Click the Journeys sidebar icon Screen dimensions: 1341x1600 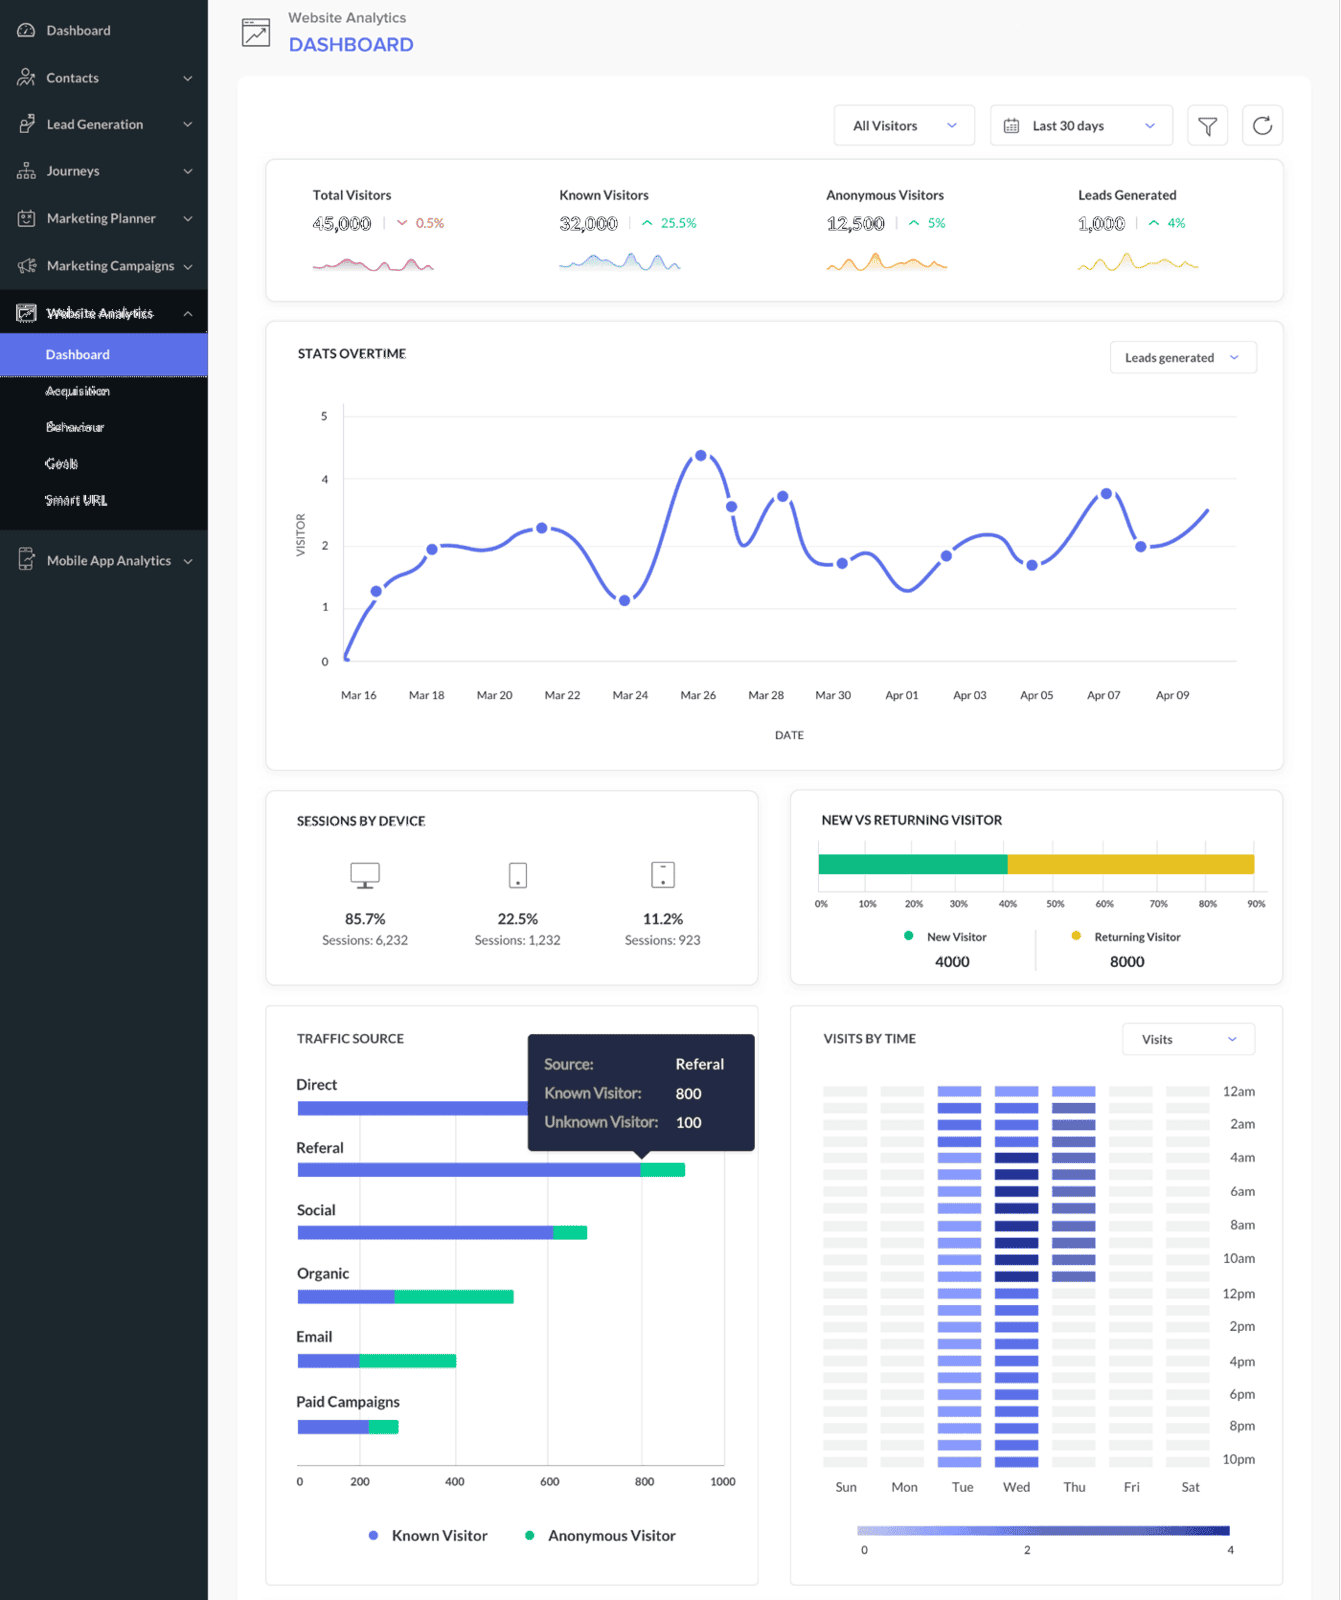coord(26,171)
